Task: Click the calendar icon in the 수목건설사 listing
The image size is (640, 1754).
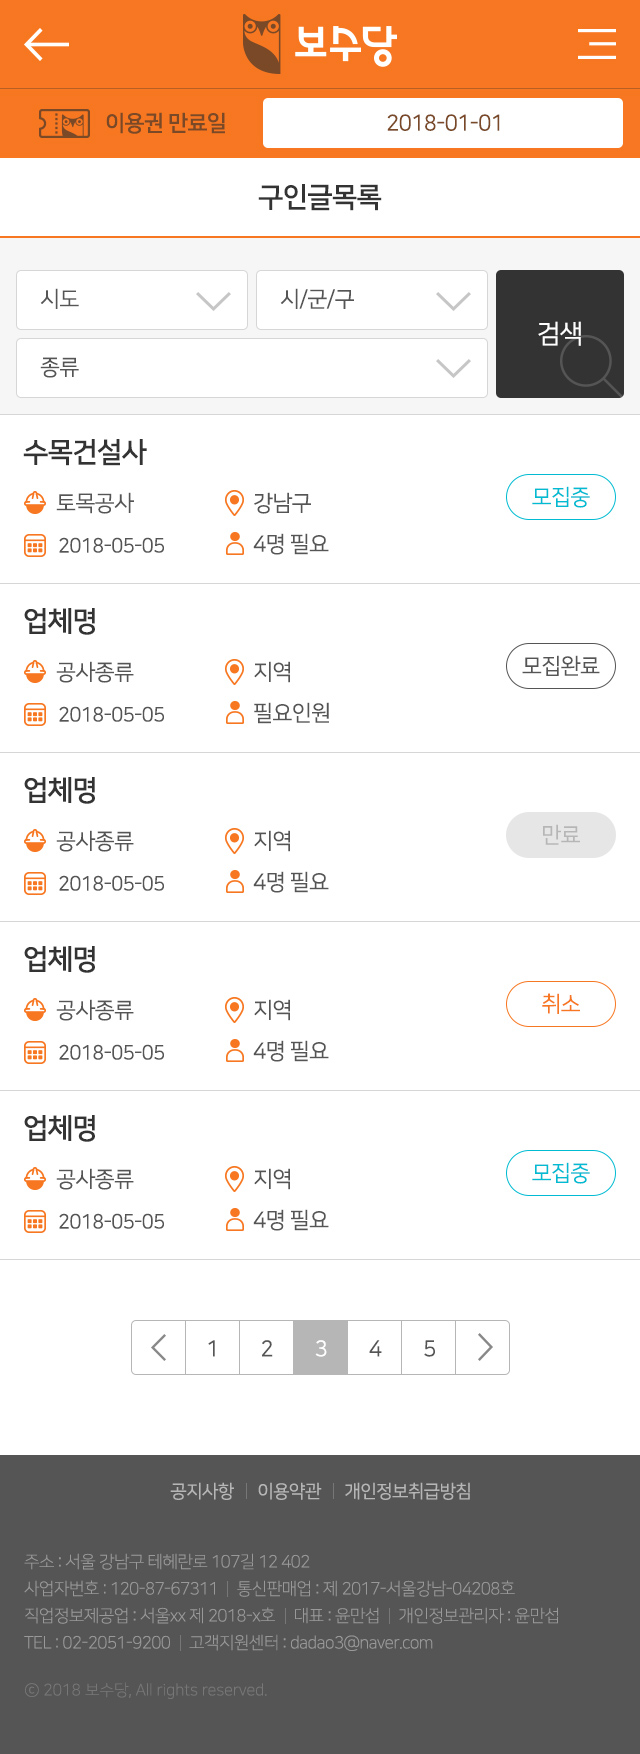Action: pyautogui.click(x=35, y=545)
